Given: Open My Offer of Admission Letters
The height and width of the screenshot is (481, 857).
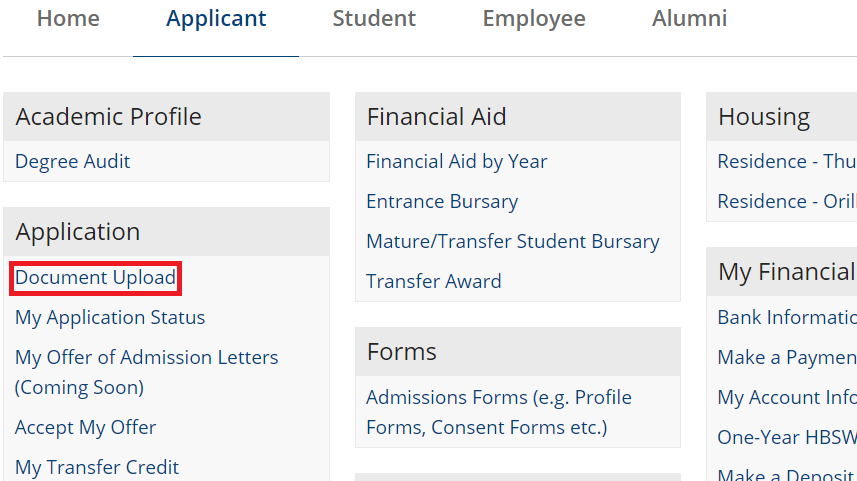Looking at the screenshot, I should (x=146, y=358).
